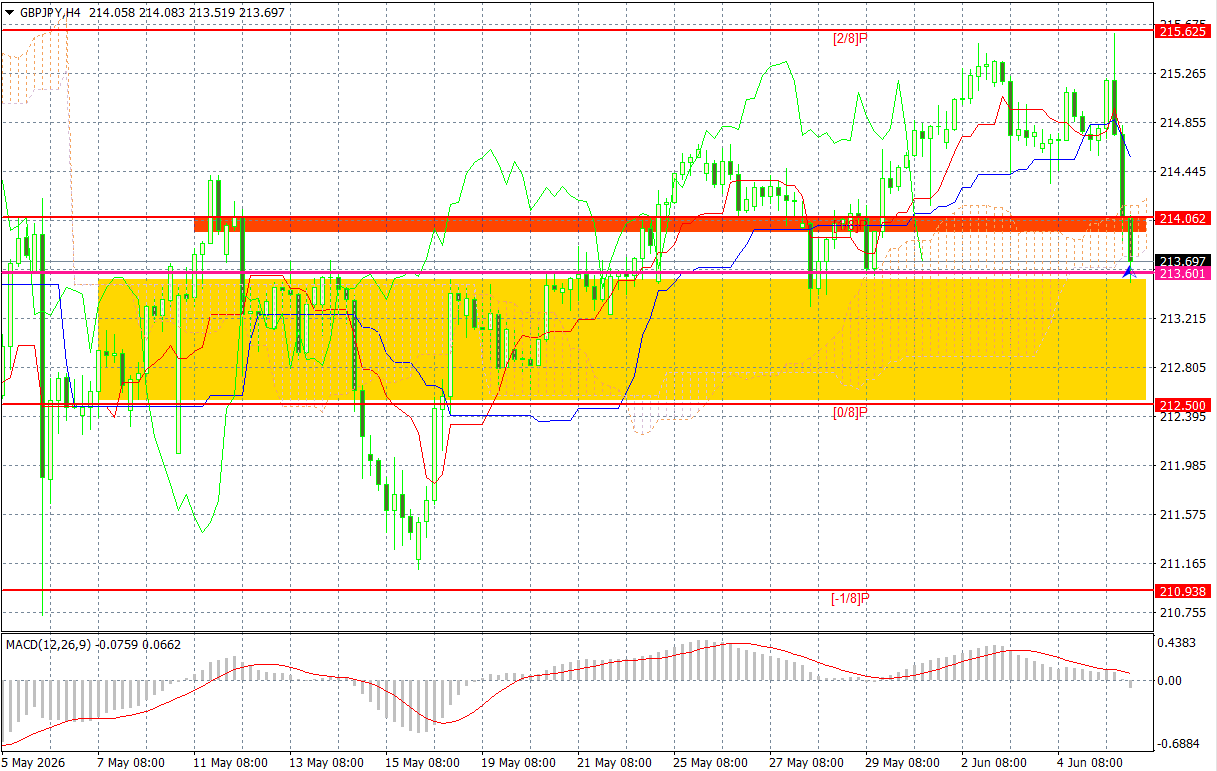Click the 211.575 price axis value
Screen dimensions: 1217x771
(x=1181, y=514)
